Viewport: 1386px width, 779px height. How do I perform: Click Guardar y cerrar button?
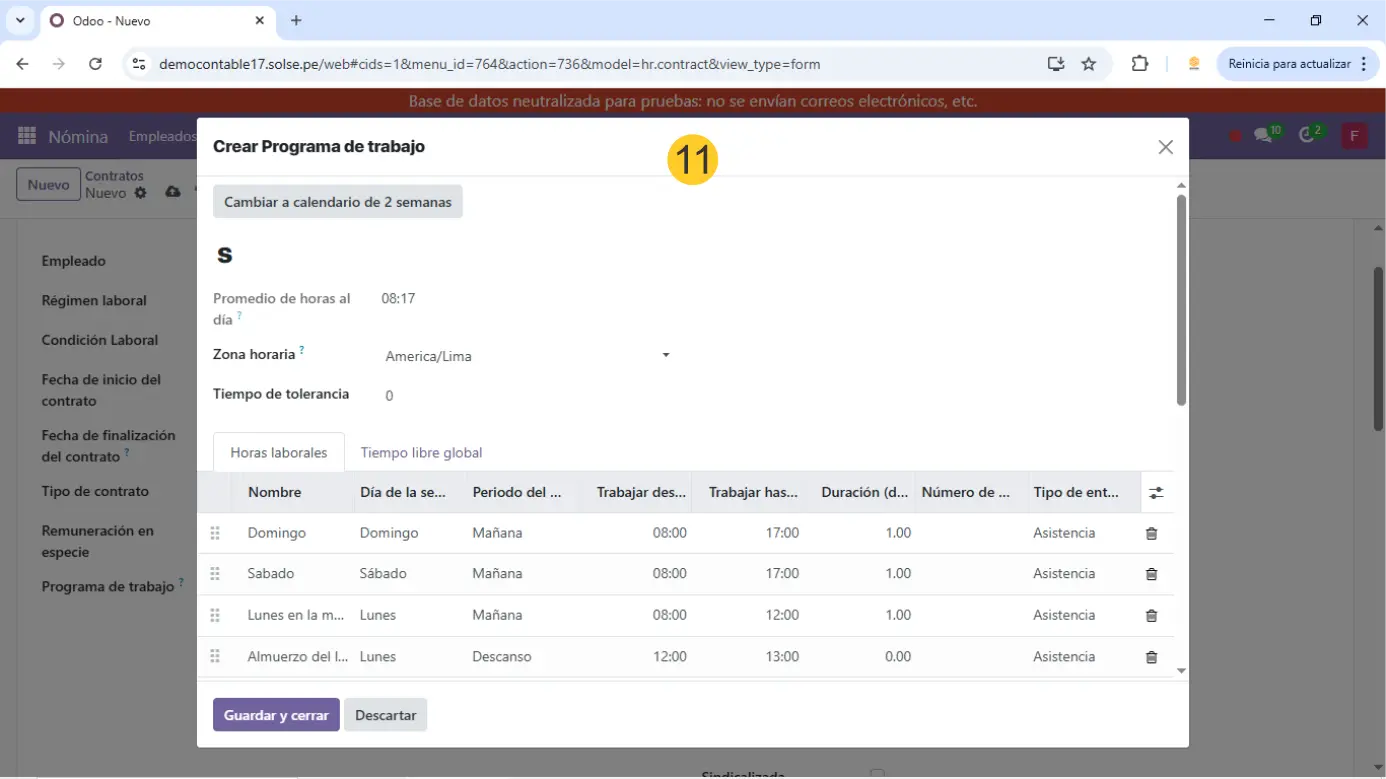coord(276,715)
